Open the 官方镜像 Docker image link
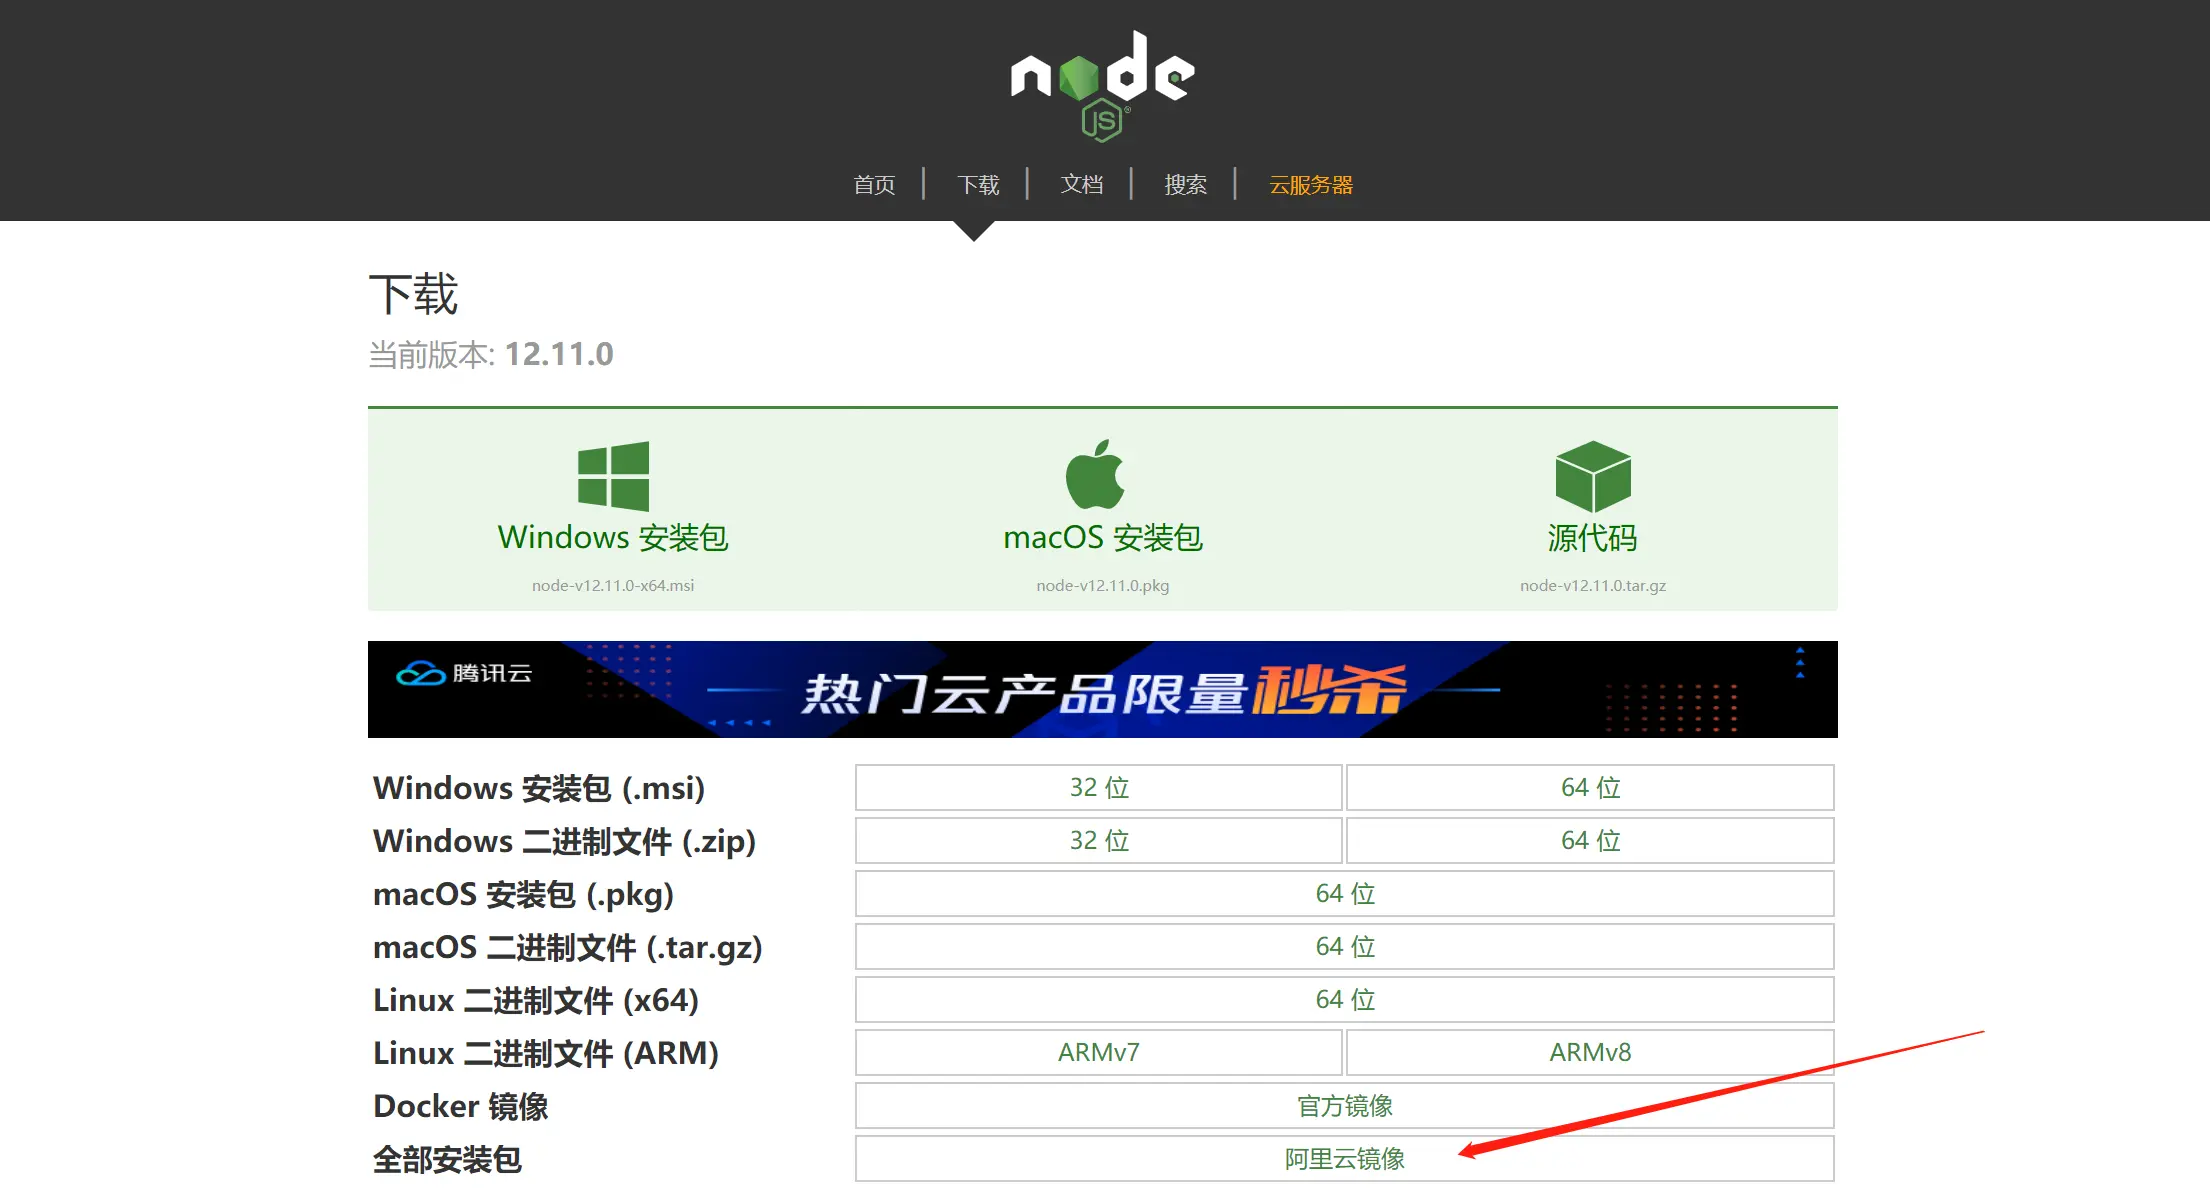 1344,1106
